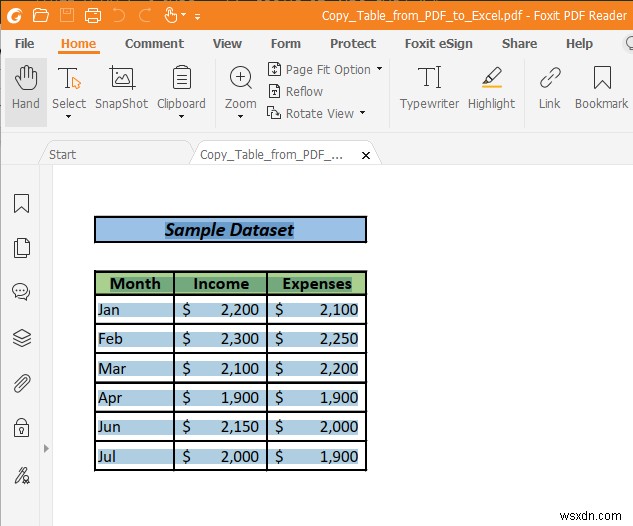Open the Attachments paperclip panel
The width and height of the screenshot is (633, 526).
click(x=22, y=383)
